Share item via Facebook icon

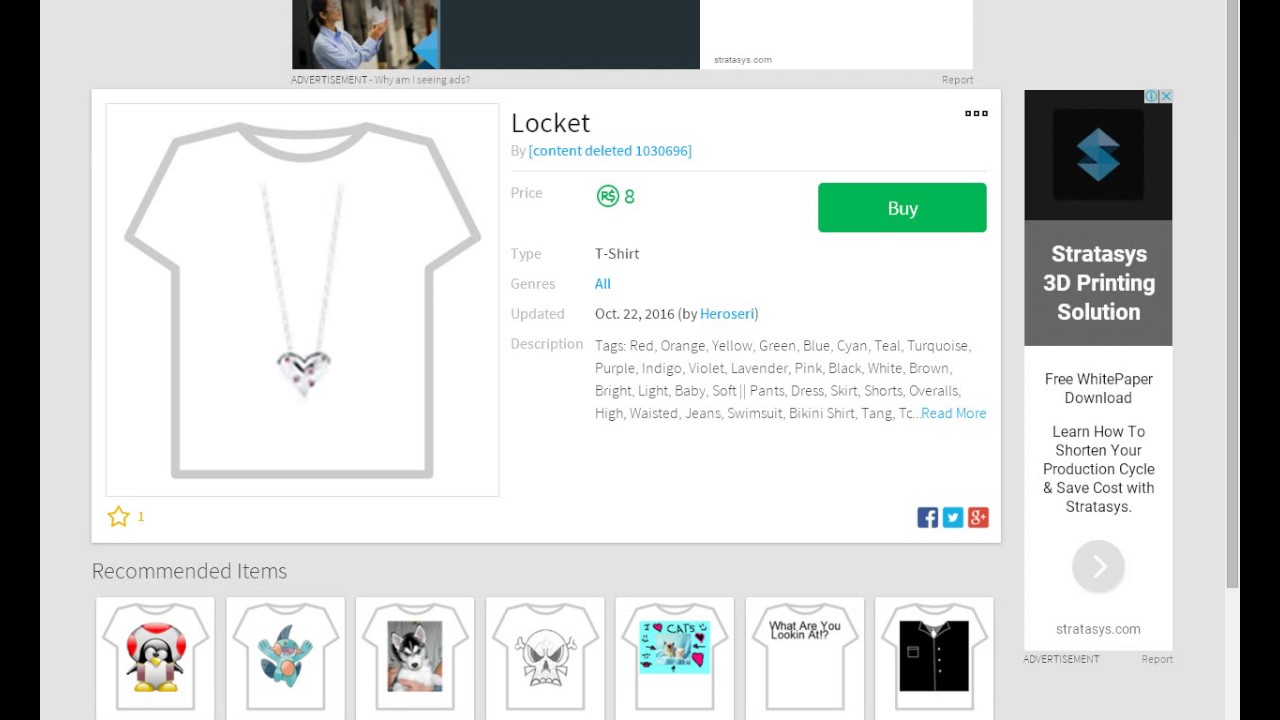pos(928,517)
